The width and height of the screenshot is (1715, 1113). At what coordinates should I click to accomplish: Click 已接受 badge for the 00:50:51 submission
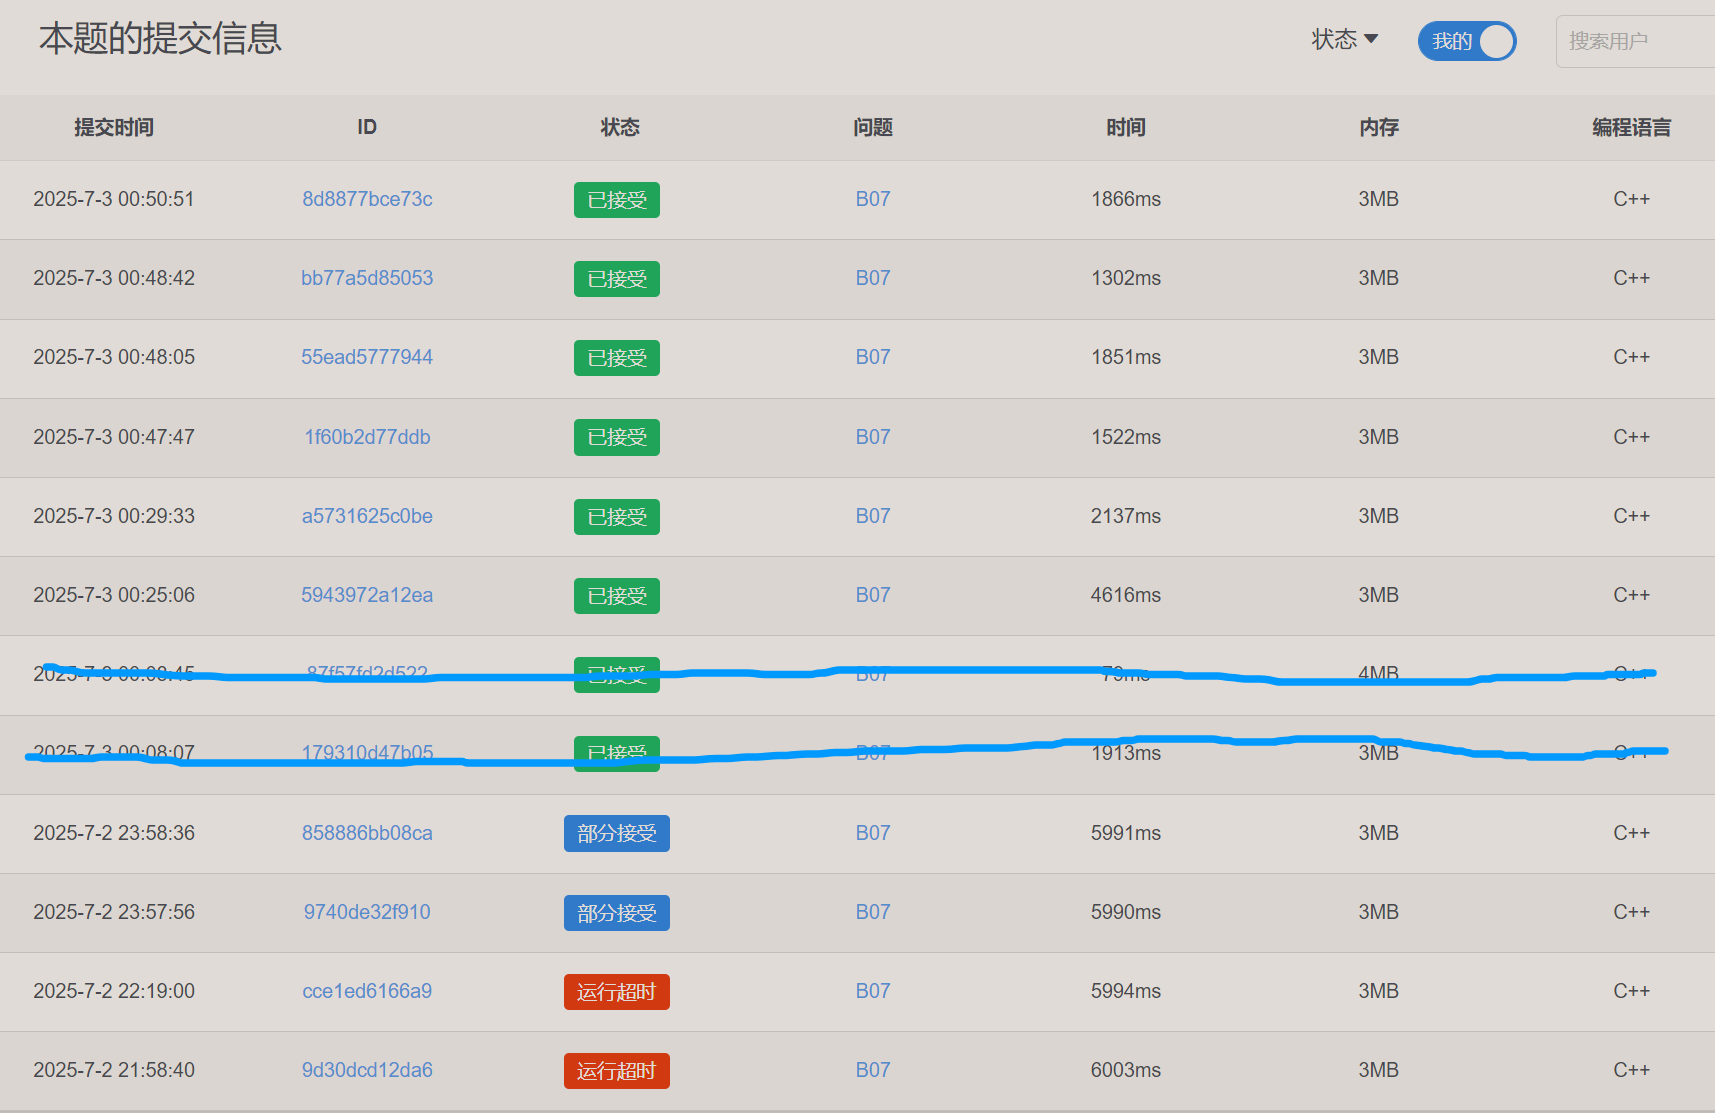point(616,200)
